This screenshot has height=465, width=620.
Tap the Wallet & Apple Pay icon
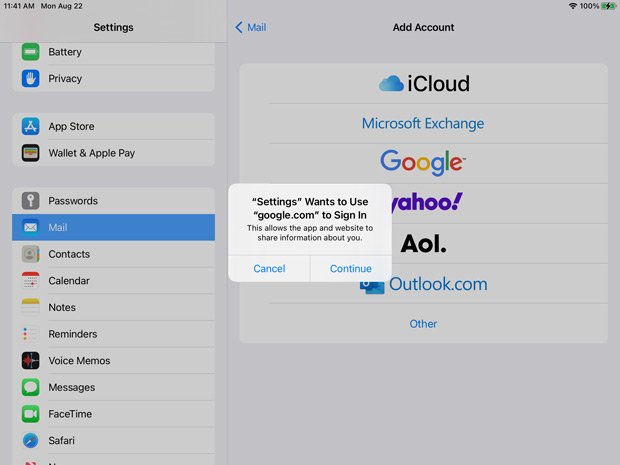click(x=30, y=153)
